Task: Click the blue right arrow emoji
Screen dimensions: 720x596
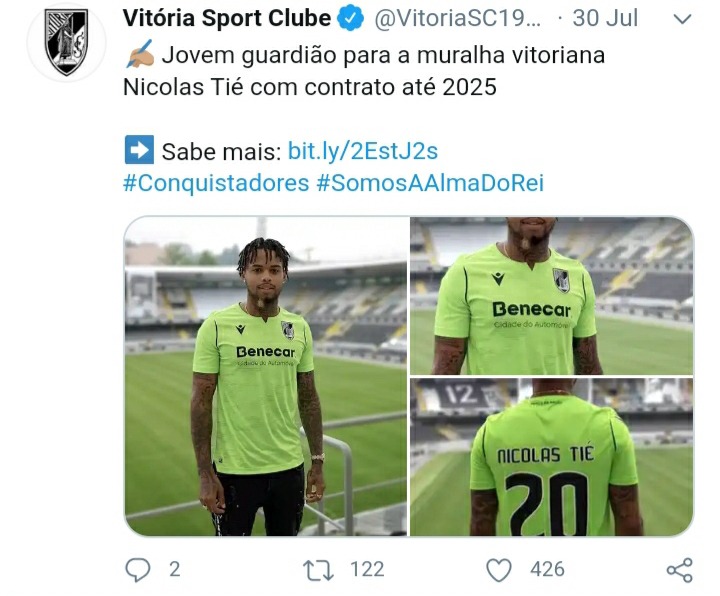Action: pos(139,149)
